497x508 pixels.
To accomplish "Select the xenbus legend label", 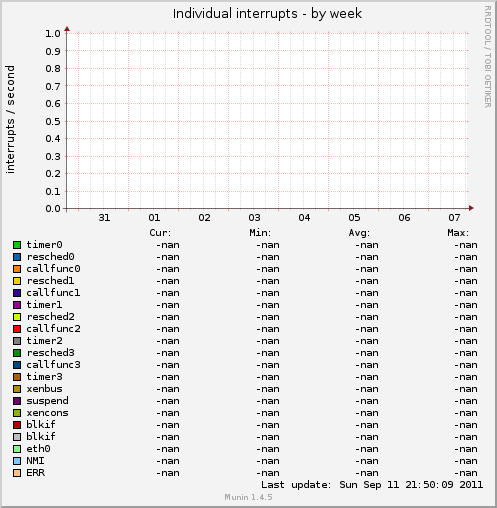I will (44, 389).
